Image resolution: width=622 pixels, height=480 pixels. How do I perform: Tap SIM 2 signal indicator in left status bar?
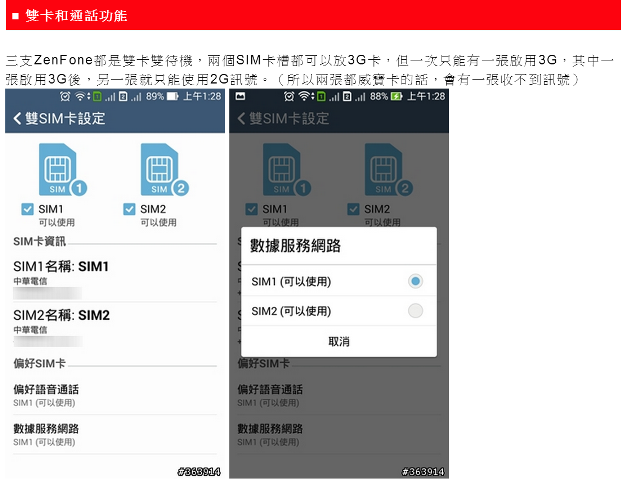coord(130,96)
